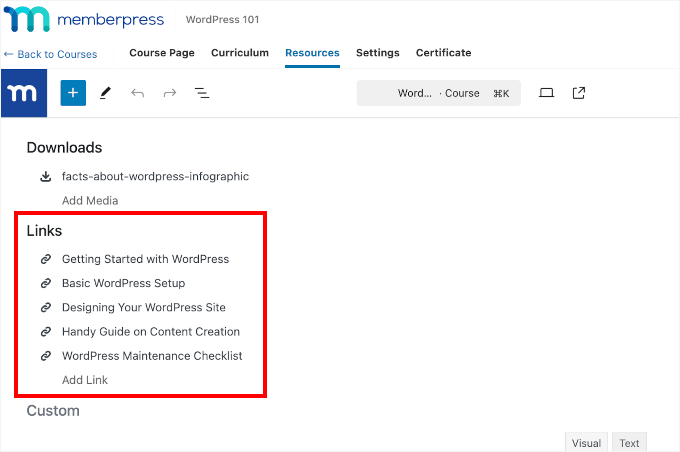Image resolution: width=680 pixels, height=452 pixels.
Task: Select the pencil Tools icon
Action: [x=105, y=93]
